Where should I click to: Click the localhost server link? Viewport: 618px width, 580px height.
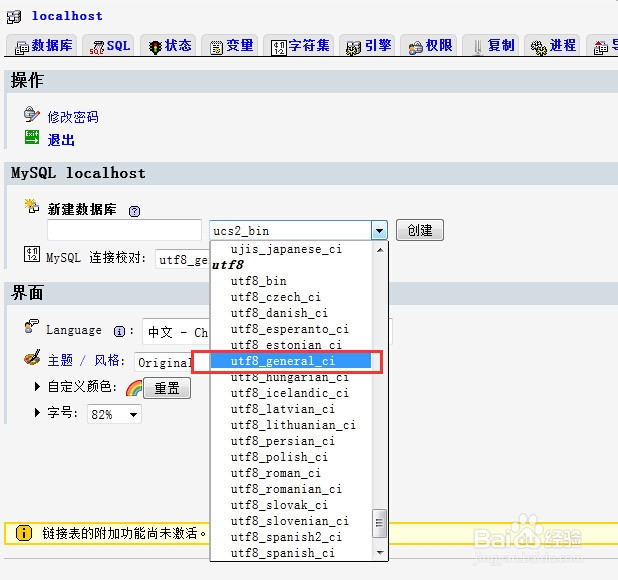(67, 16)
